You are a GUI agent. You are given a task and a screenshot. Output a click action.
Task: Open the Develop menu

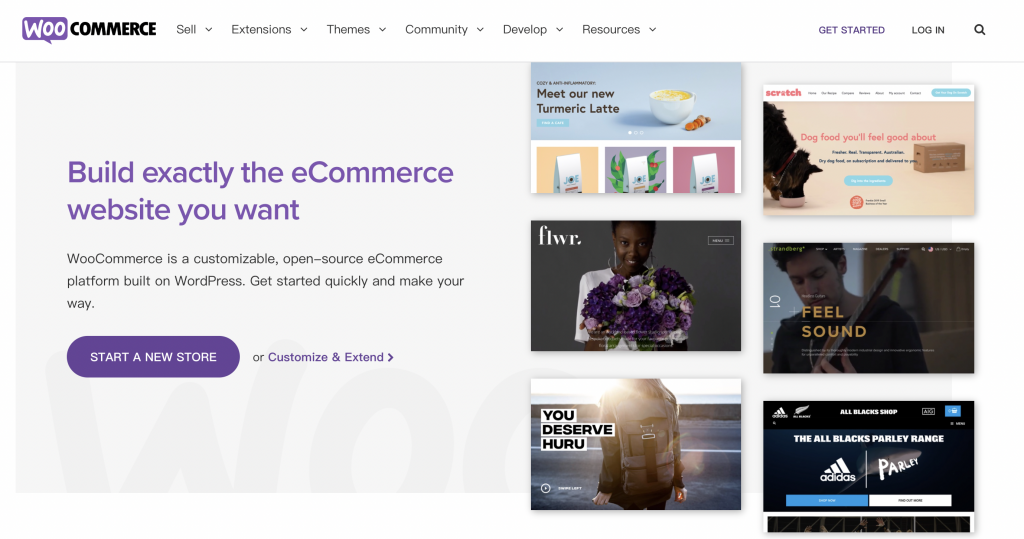point(525,29)
